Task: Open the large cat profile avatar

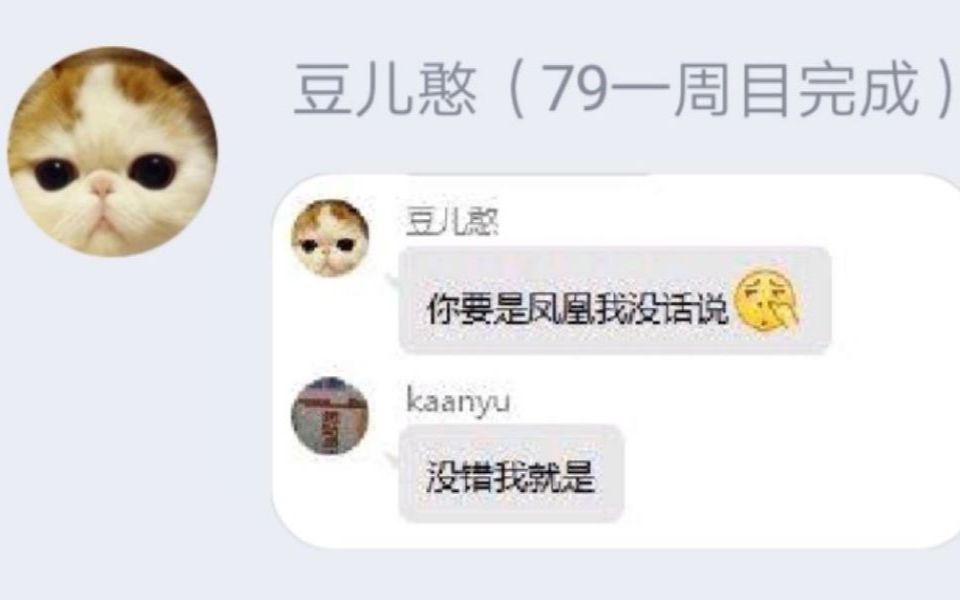Action: tap(112, 151)
